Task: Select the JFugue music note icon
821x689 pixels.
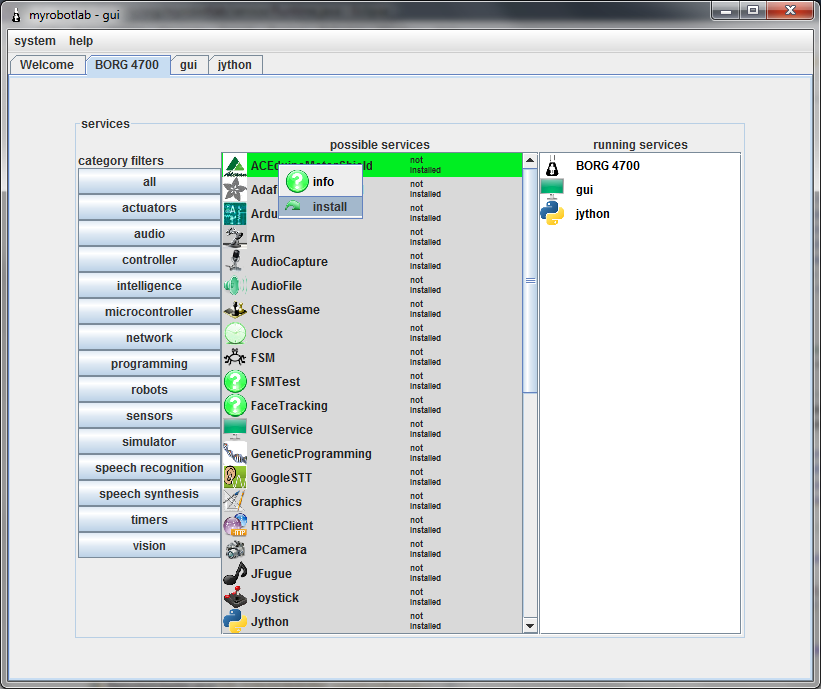Action: (234, 574)
